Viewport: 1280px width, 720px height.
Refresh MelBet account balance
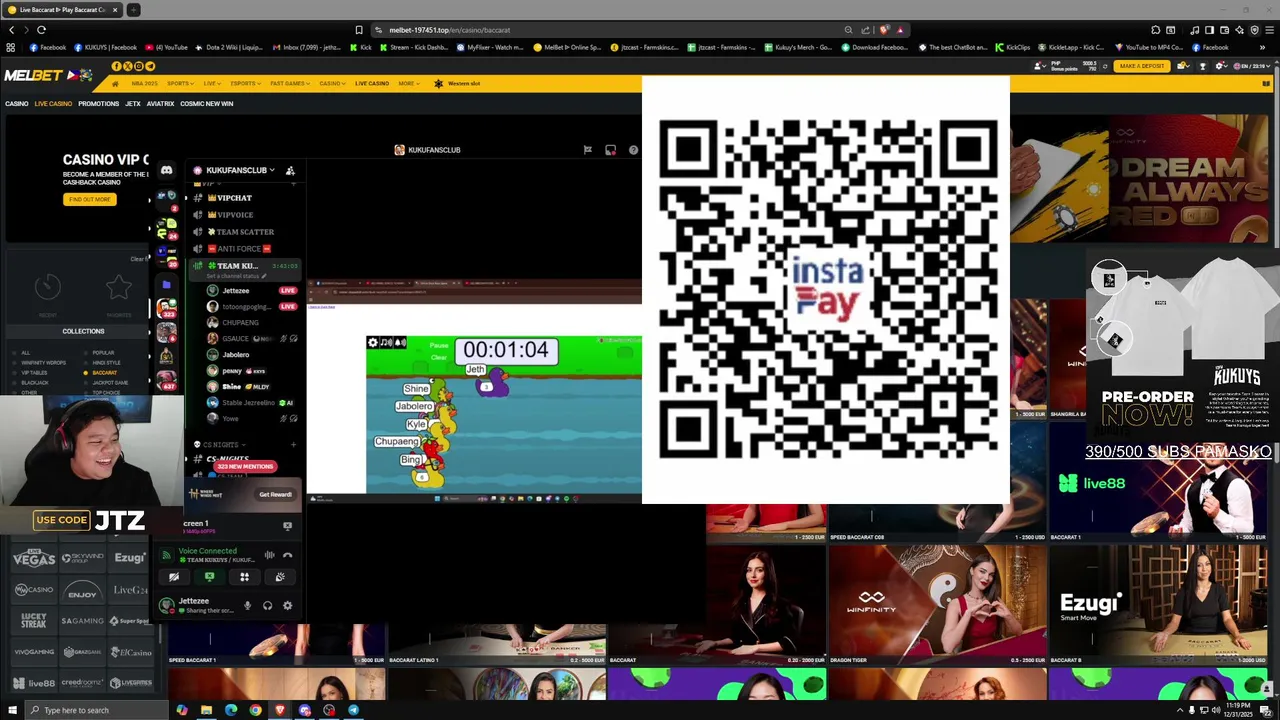point(1106,66)
